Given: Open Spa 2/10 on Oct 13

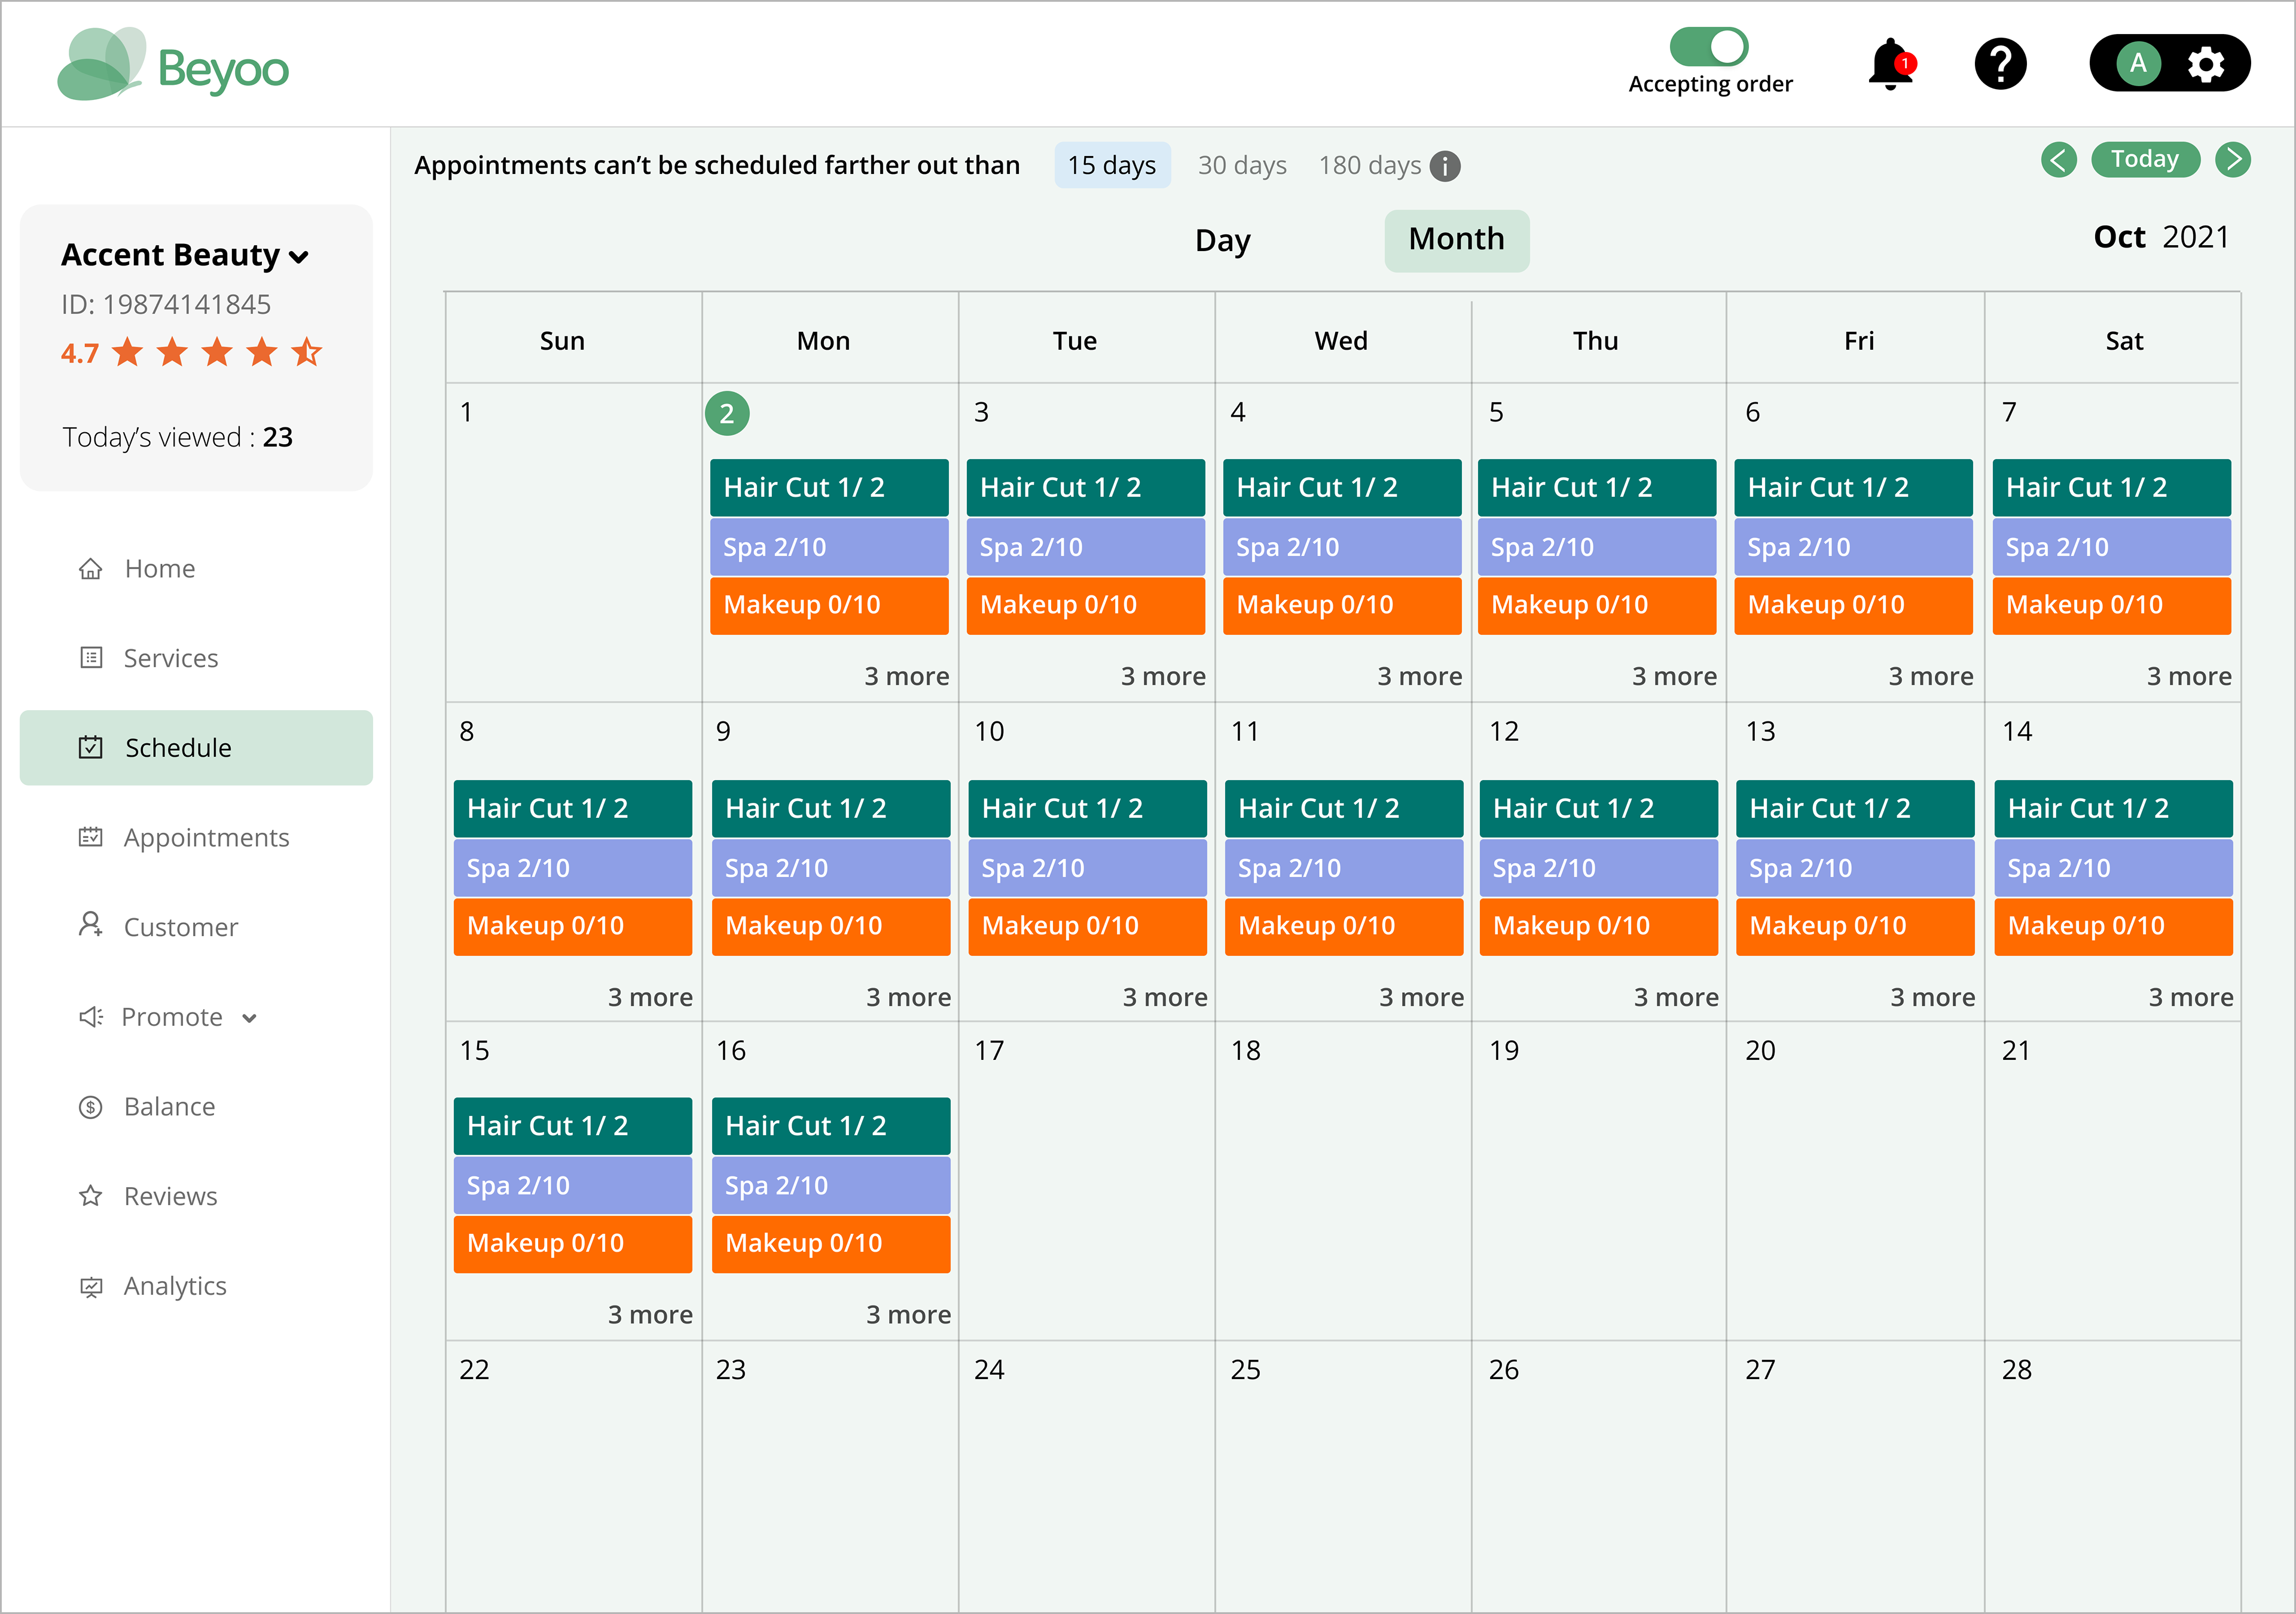Looking at the screenshot, I should tap(1855, 868).
